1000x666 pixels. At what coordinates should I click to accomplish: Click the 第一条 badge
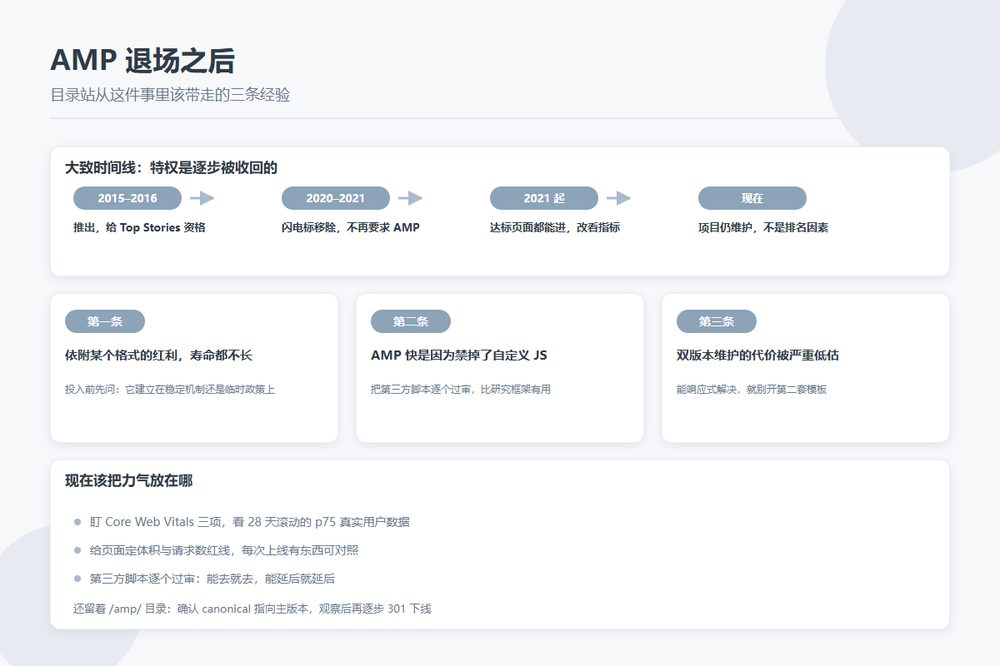[x=105, y=321]
